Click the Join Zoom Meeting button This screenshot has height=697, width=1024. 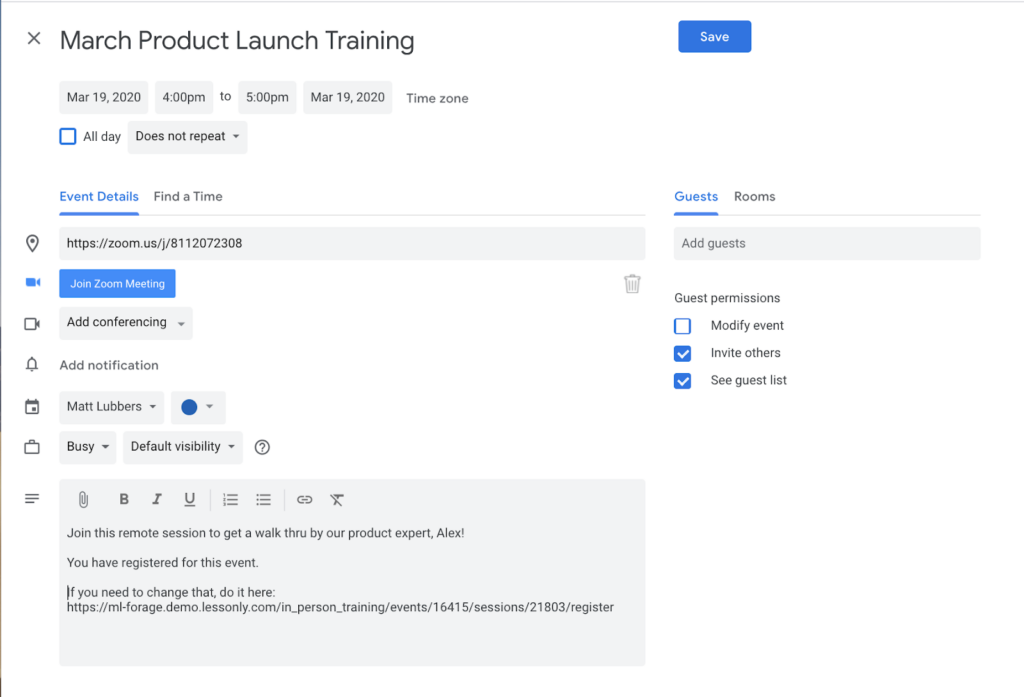pyautogui.click(x=118, y=284)
